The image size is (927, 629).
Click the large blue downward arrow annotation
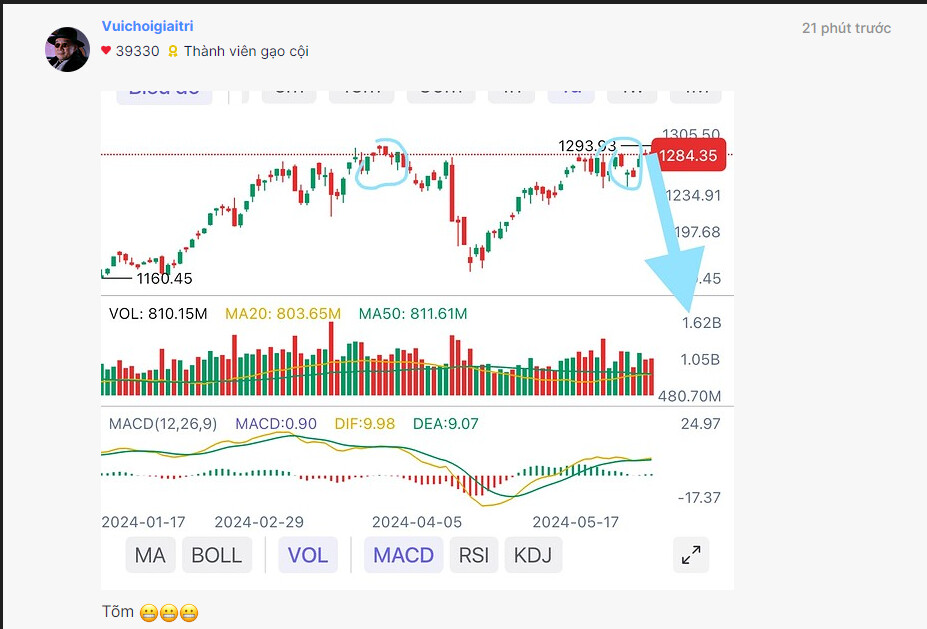(x=675, y=250)
